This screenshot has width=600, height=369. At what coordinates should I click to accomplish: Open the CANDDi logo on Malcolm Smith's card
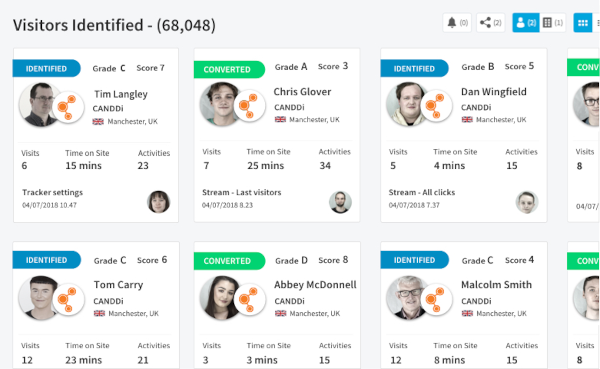[x=436, y=299]
